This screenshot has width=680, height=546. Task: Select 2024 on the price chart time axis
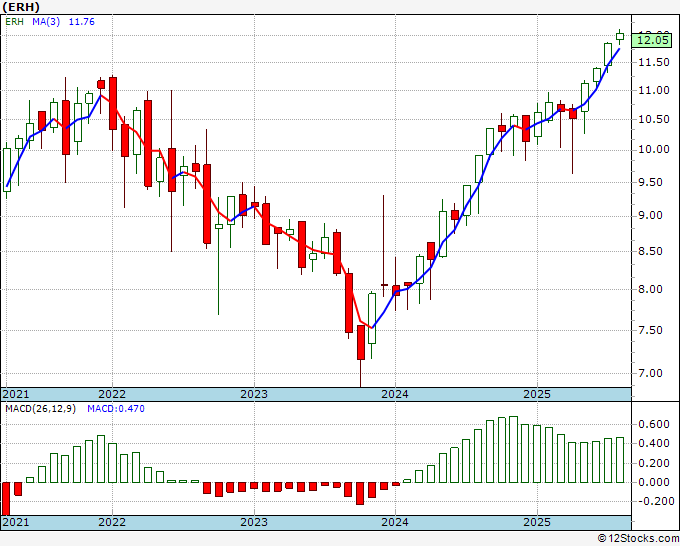pos(395,394)
